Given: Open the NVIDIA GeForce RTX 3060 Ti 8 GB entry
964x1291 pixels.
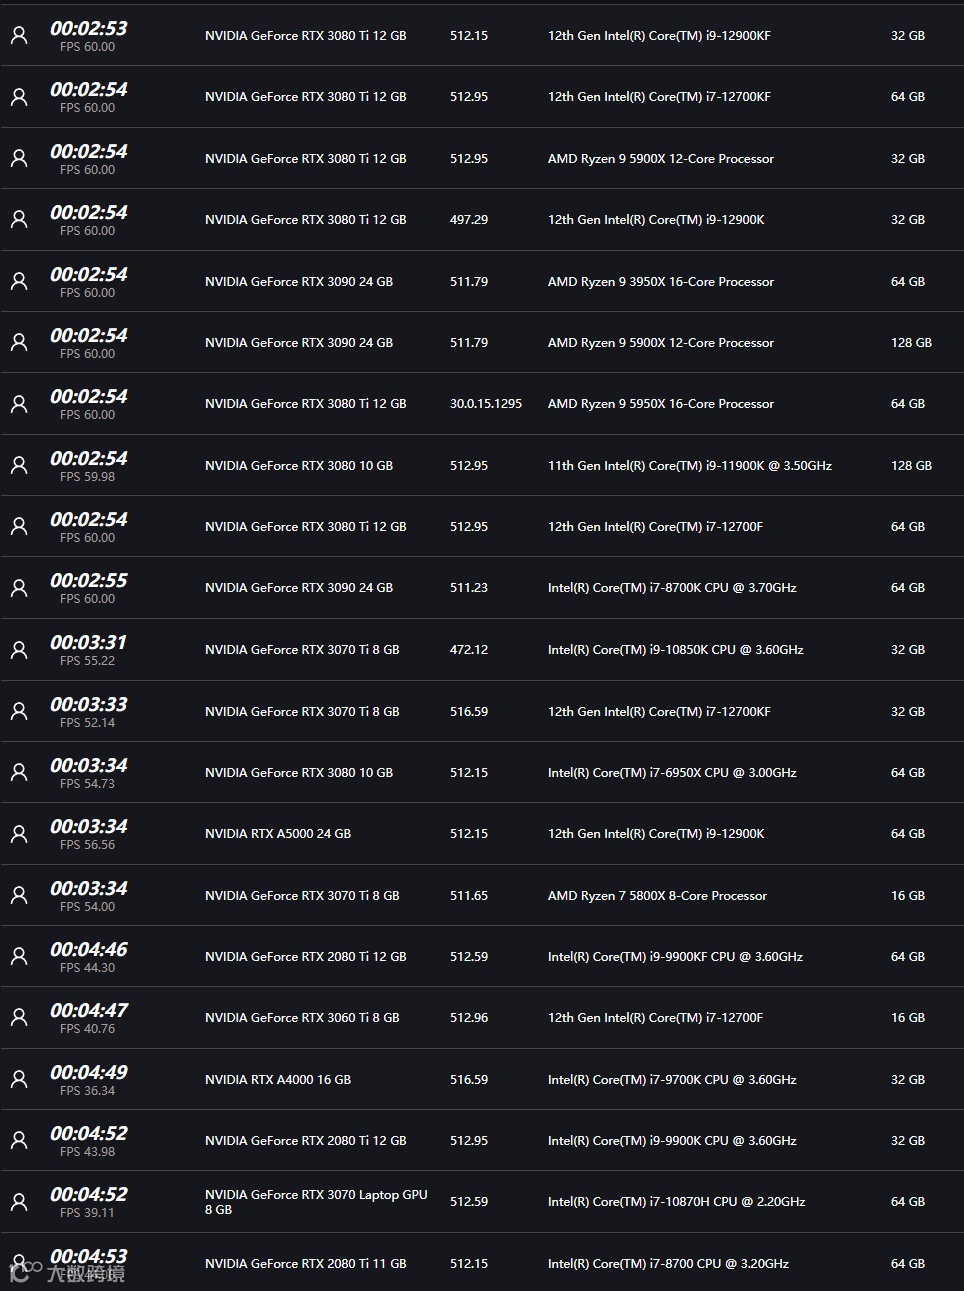Looking at the screenshot, I should (302, 1018).
